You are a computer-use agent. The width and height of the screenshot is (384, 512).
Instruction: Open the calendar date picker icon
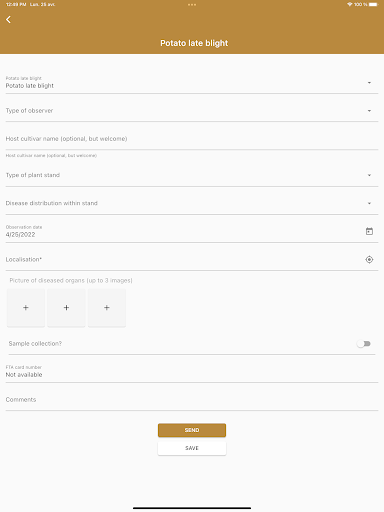coord(369,231)
